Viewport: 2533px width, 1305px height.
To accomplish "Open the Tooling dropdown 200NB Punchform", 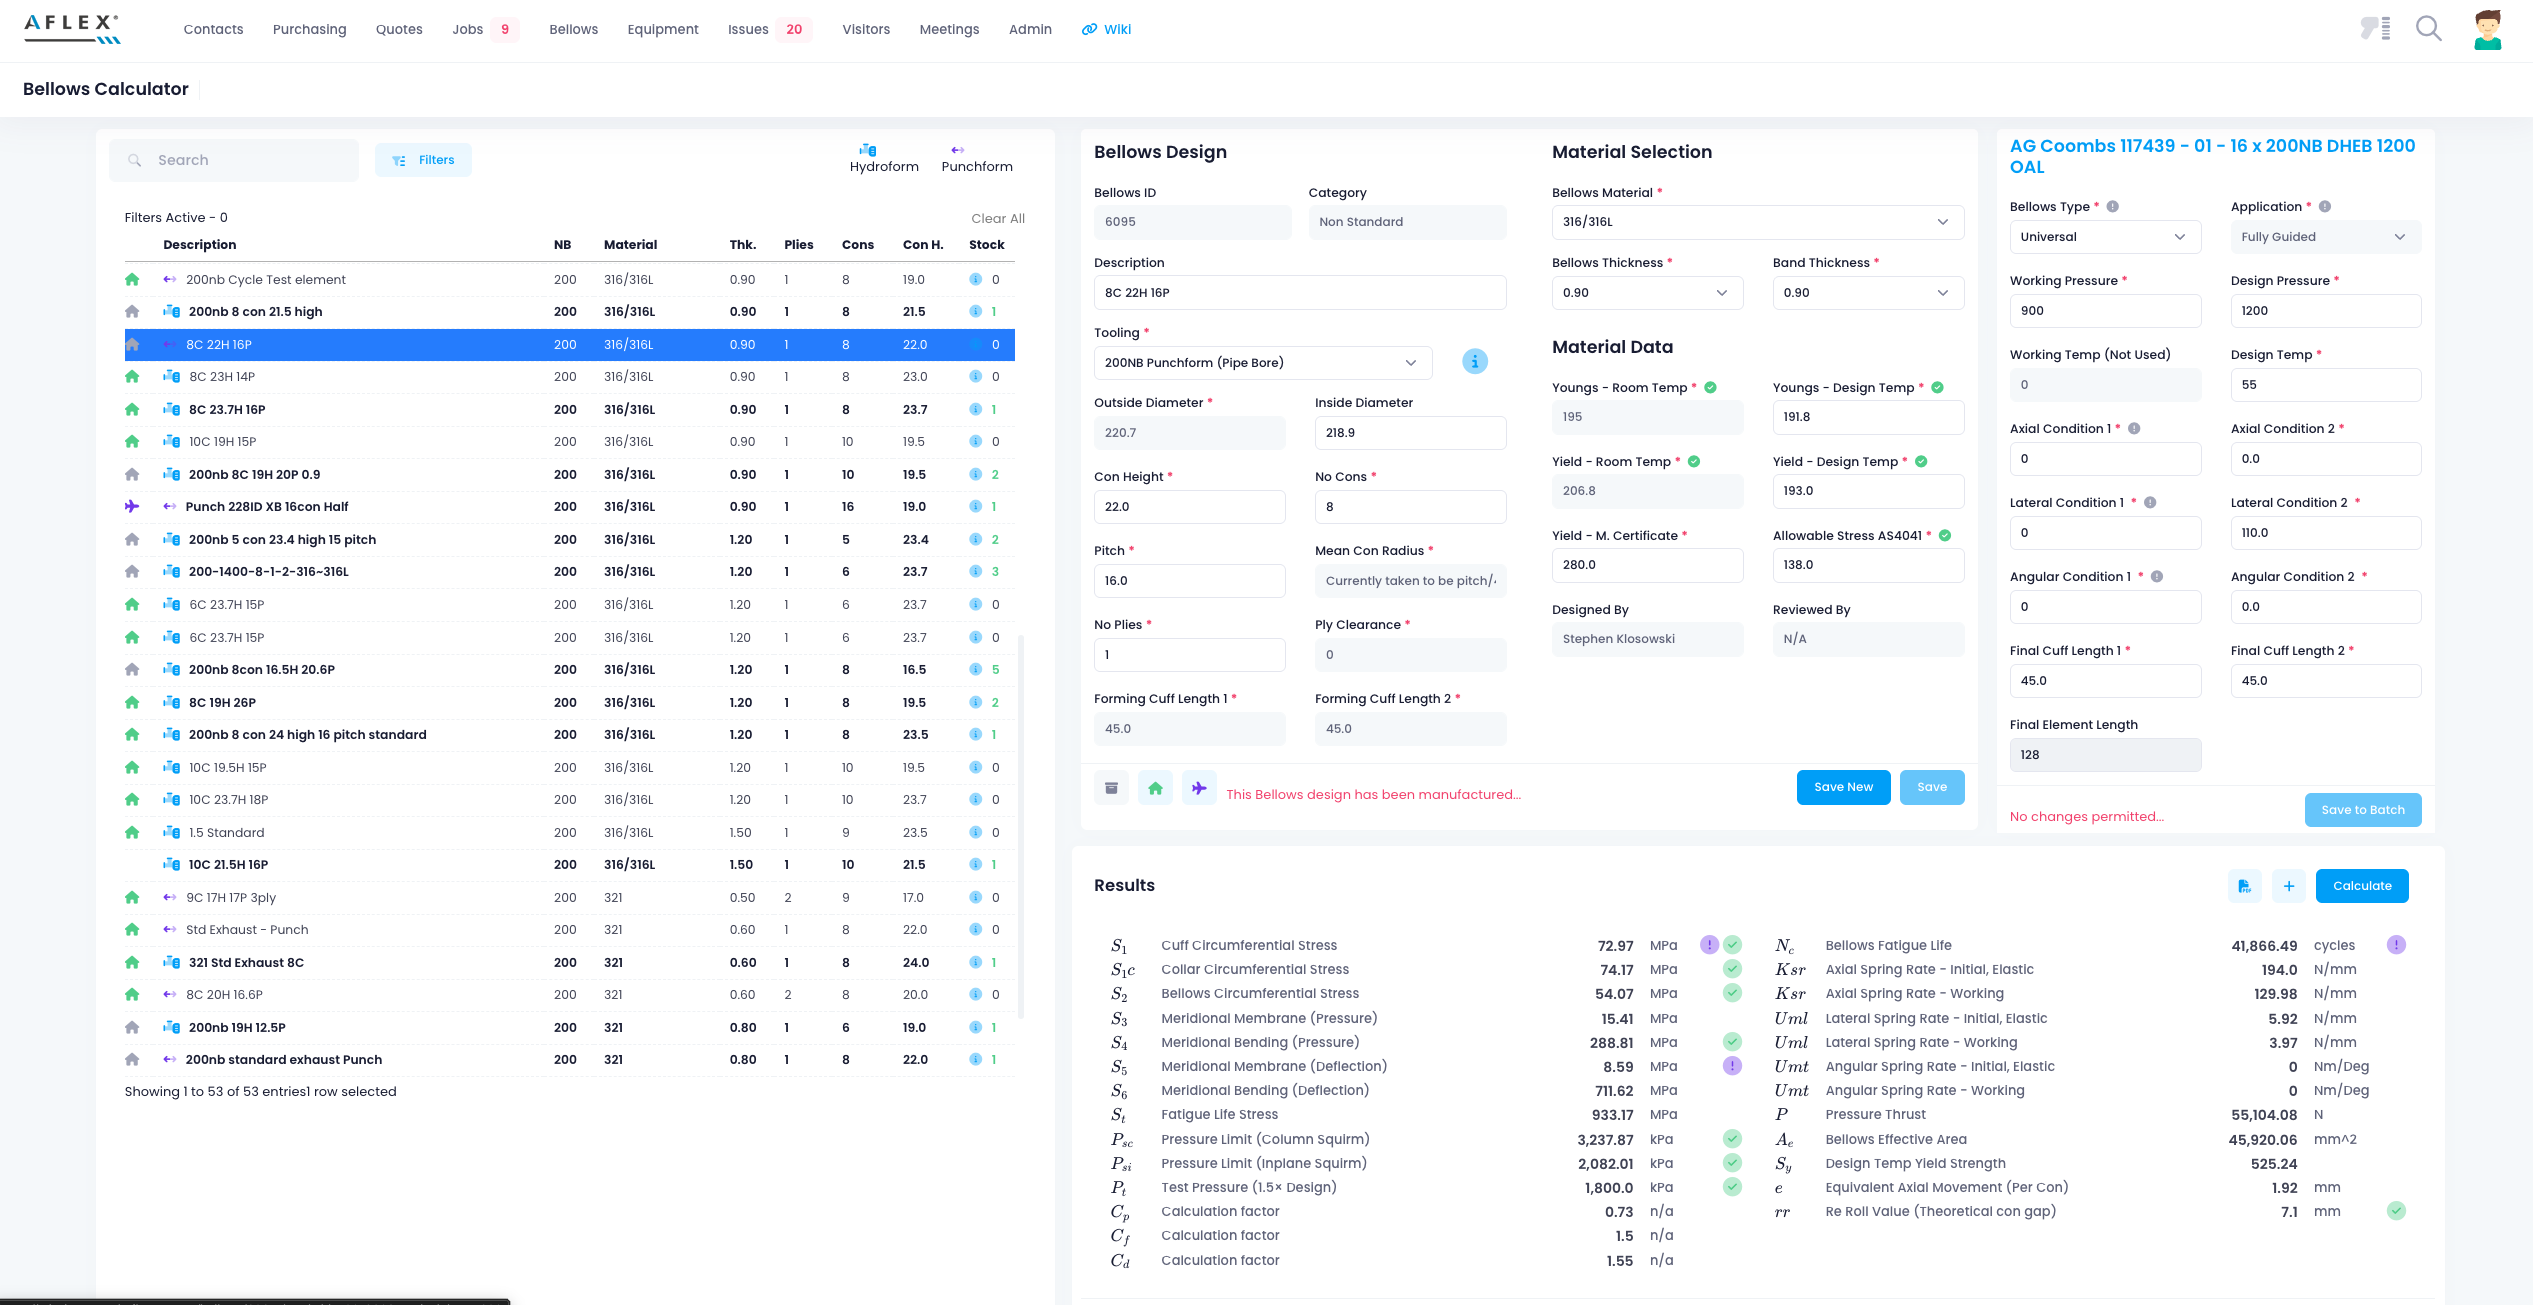I will 1262,363.
